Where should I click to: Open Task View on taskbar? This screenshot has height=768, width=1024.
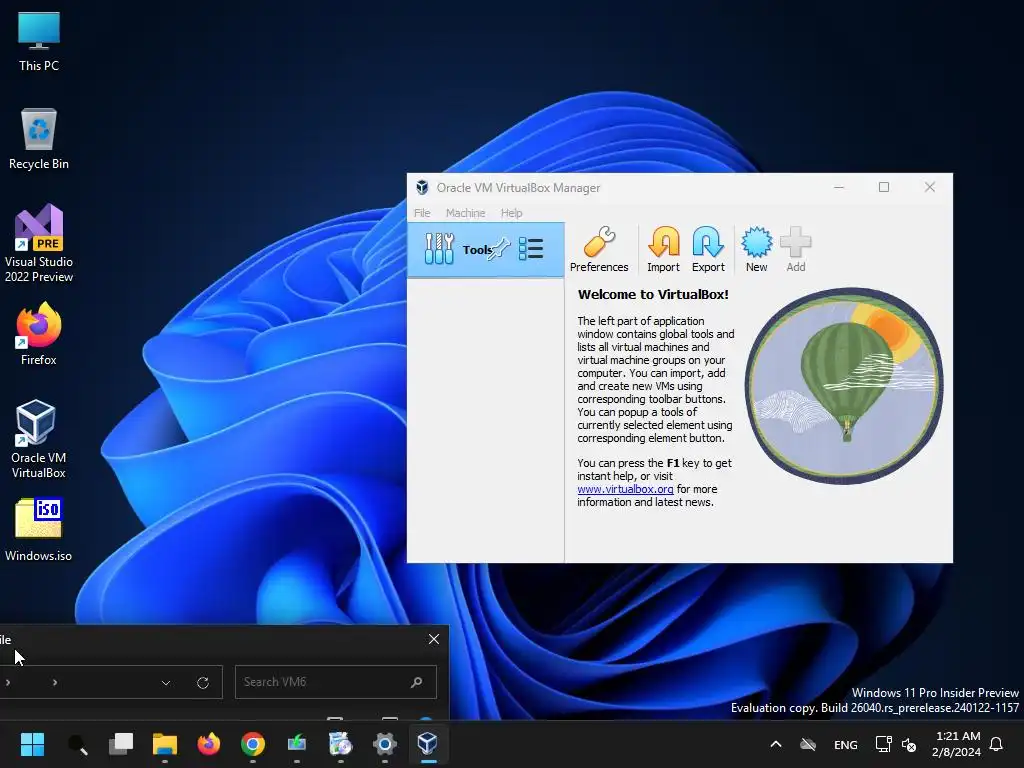121,744
